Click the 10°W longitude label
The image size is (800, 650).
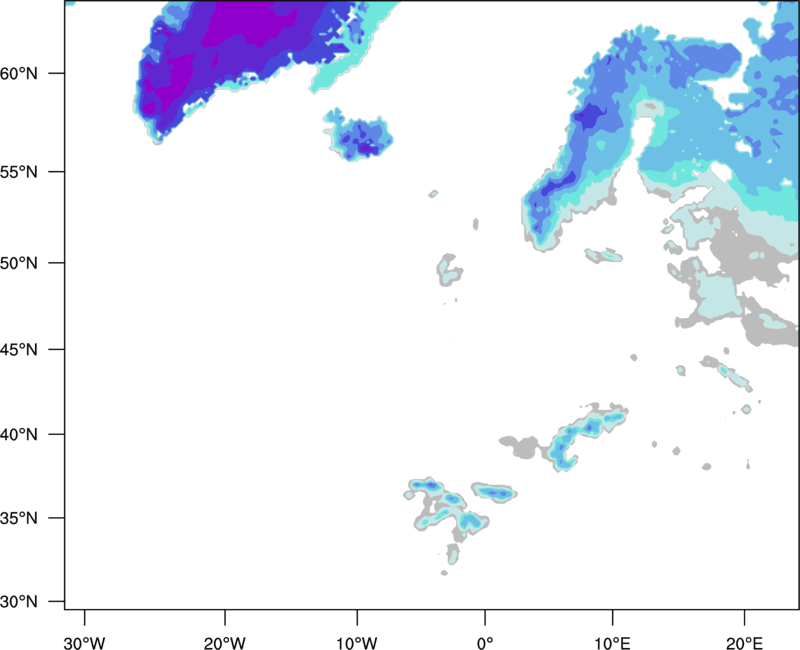click(x=356, y=643)
